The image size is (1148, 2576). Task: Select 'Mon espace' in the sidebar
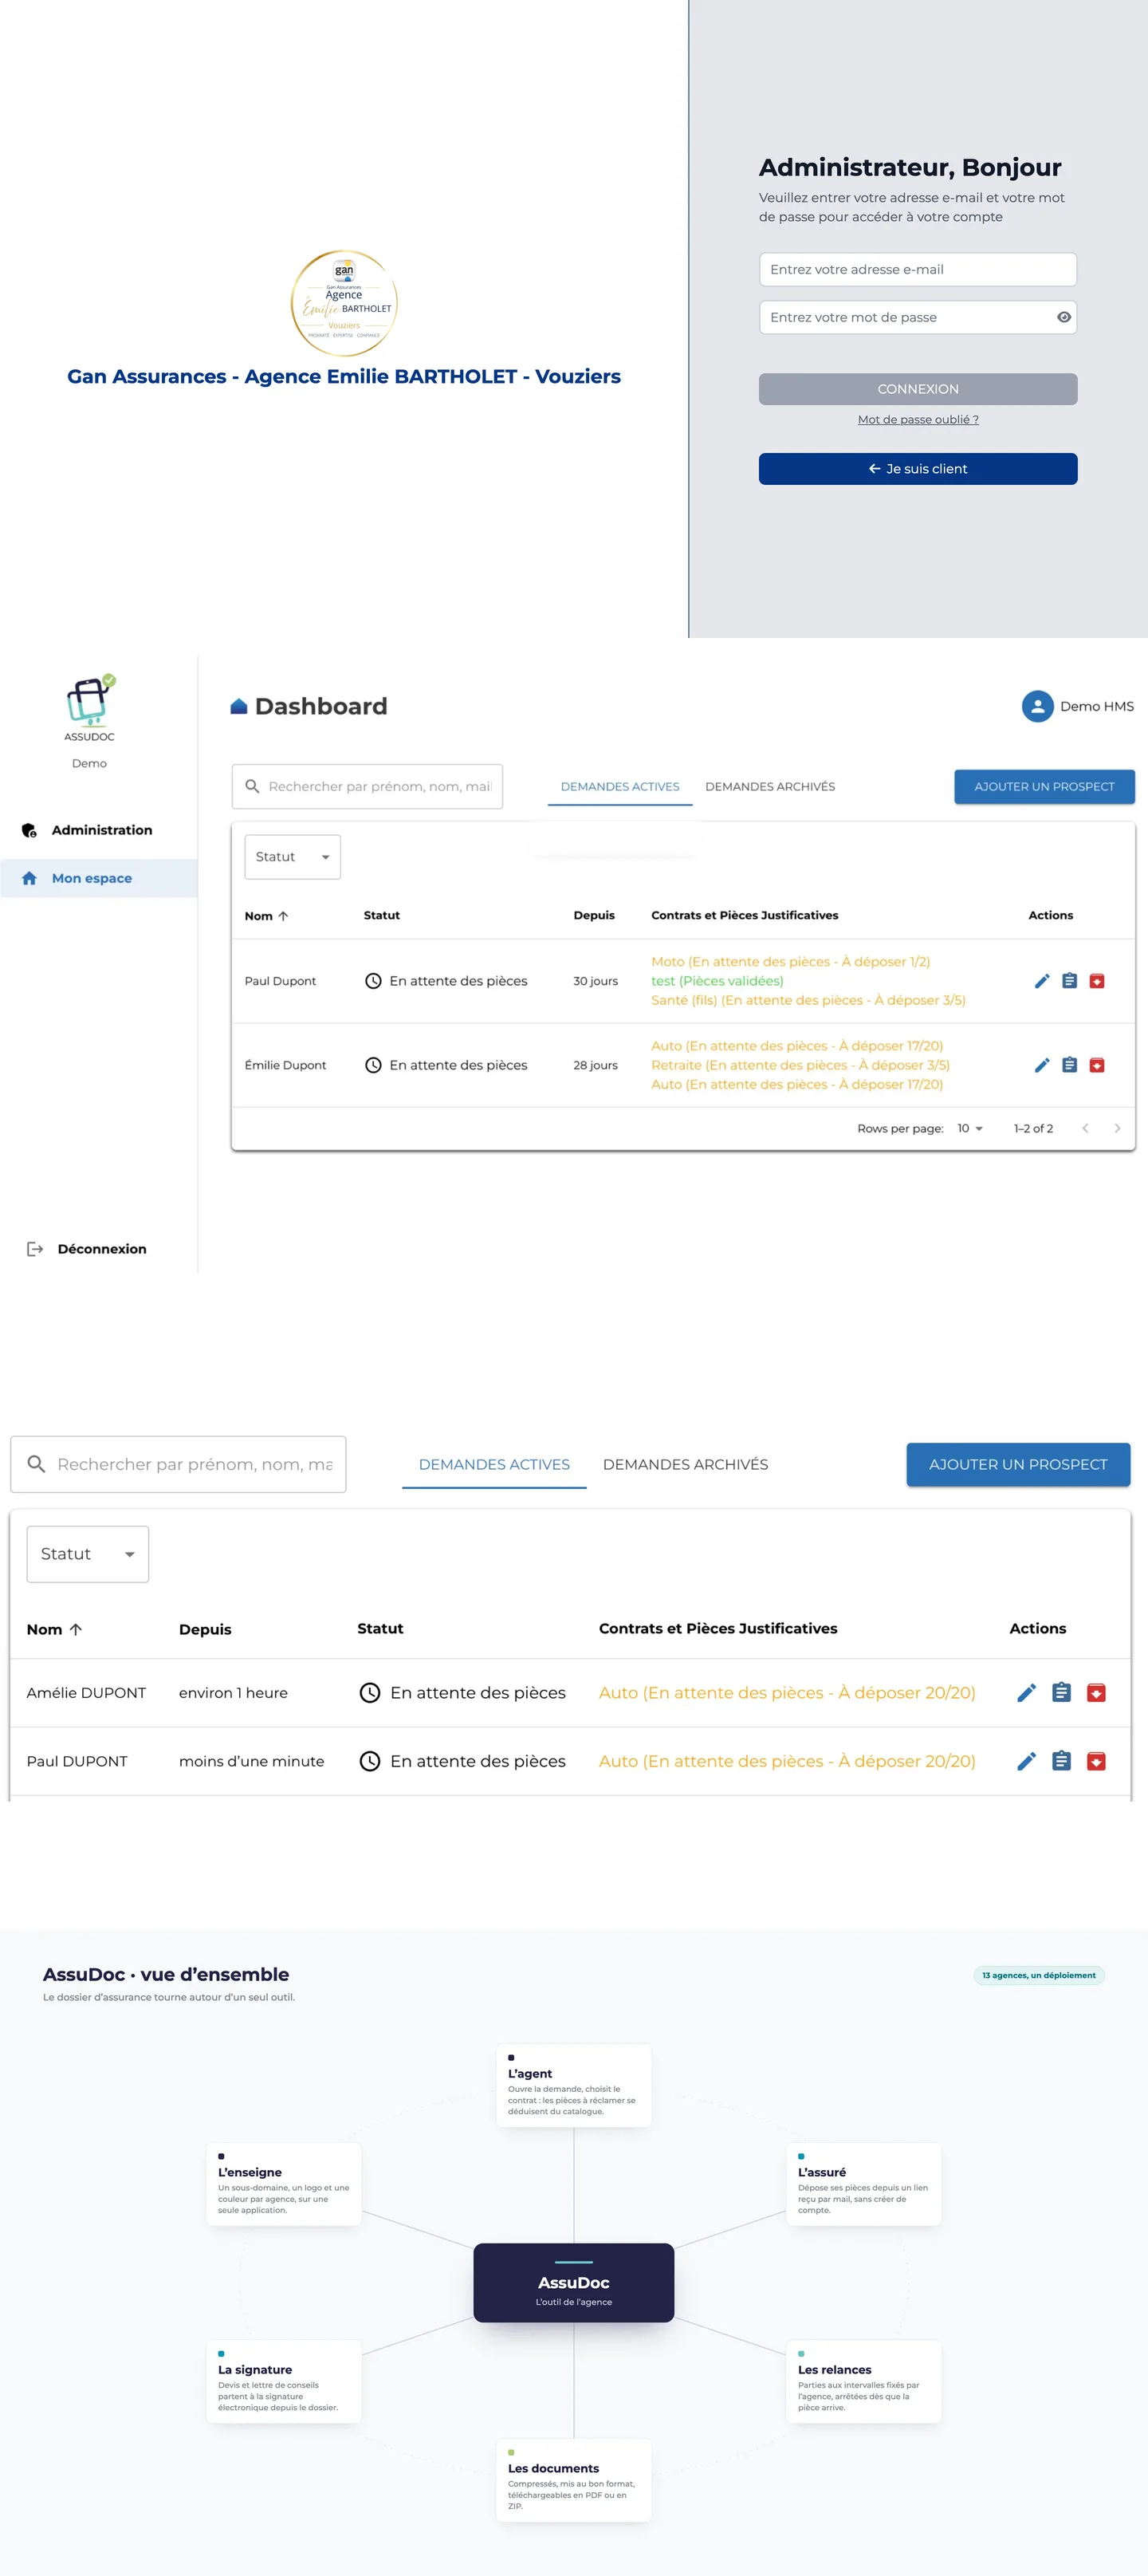click(x=99, y=878)
